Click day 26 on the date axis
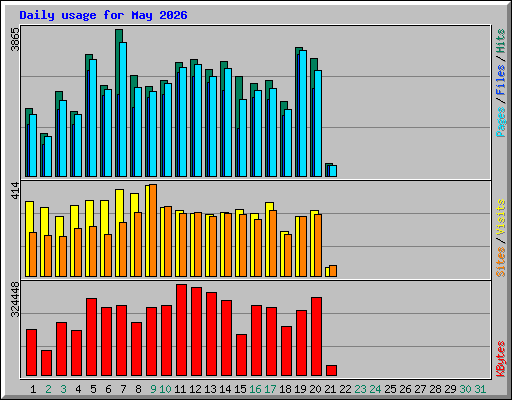The image size is (512, 400). 405,389
